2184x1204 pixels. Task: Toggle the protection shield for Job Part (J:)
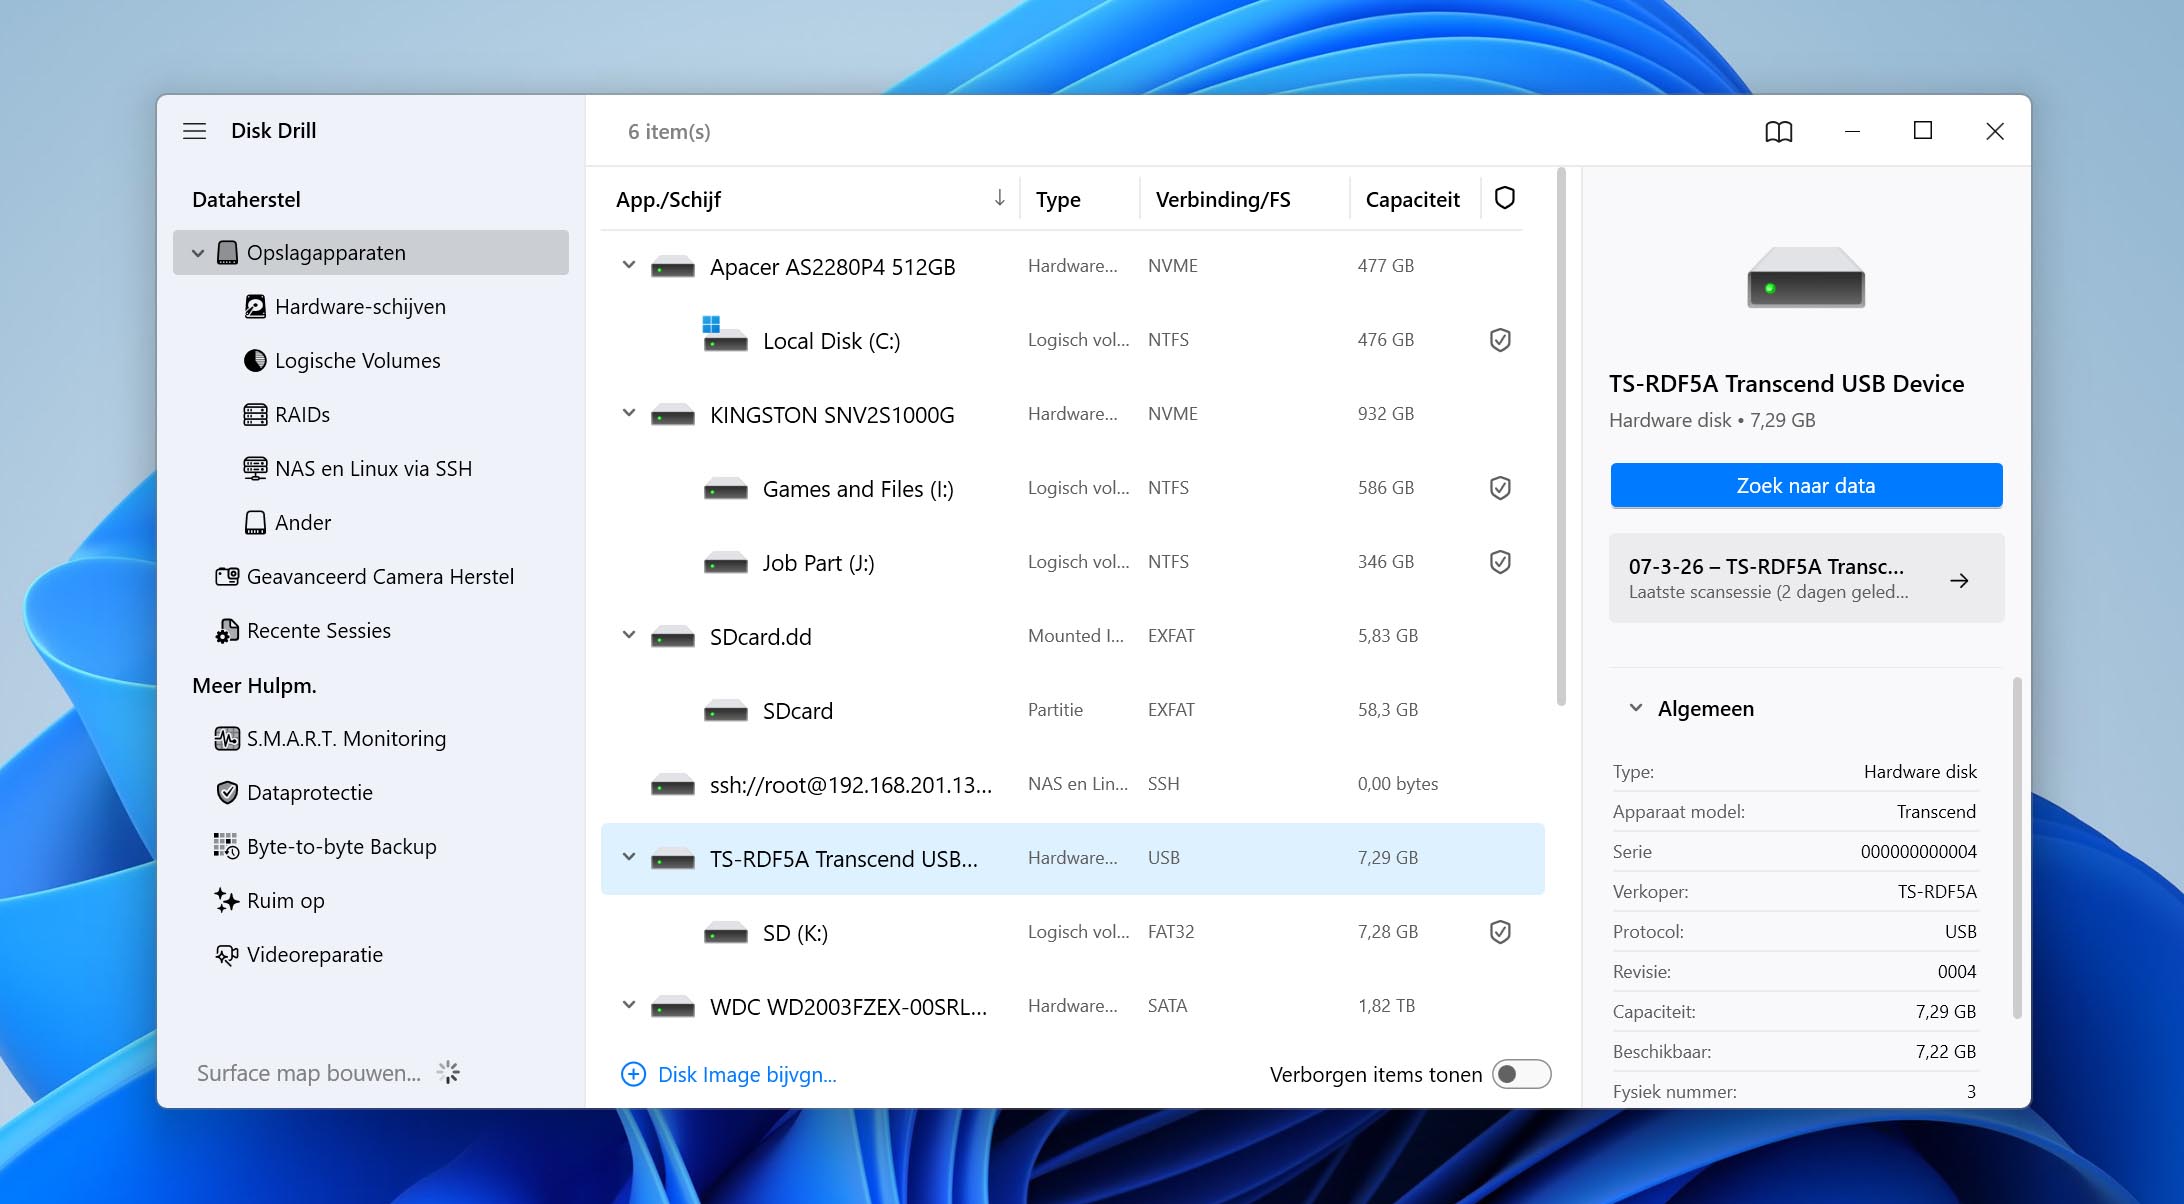(1500, 562)
